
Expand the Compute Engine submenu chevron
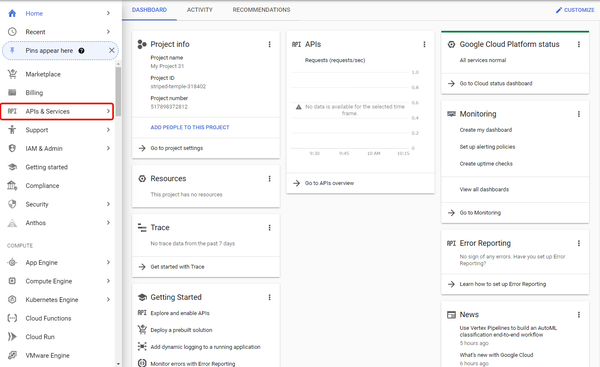click(x=108, y=281)
